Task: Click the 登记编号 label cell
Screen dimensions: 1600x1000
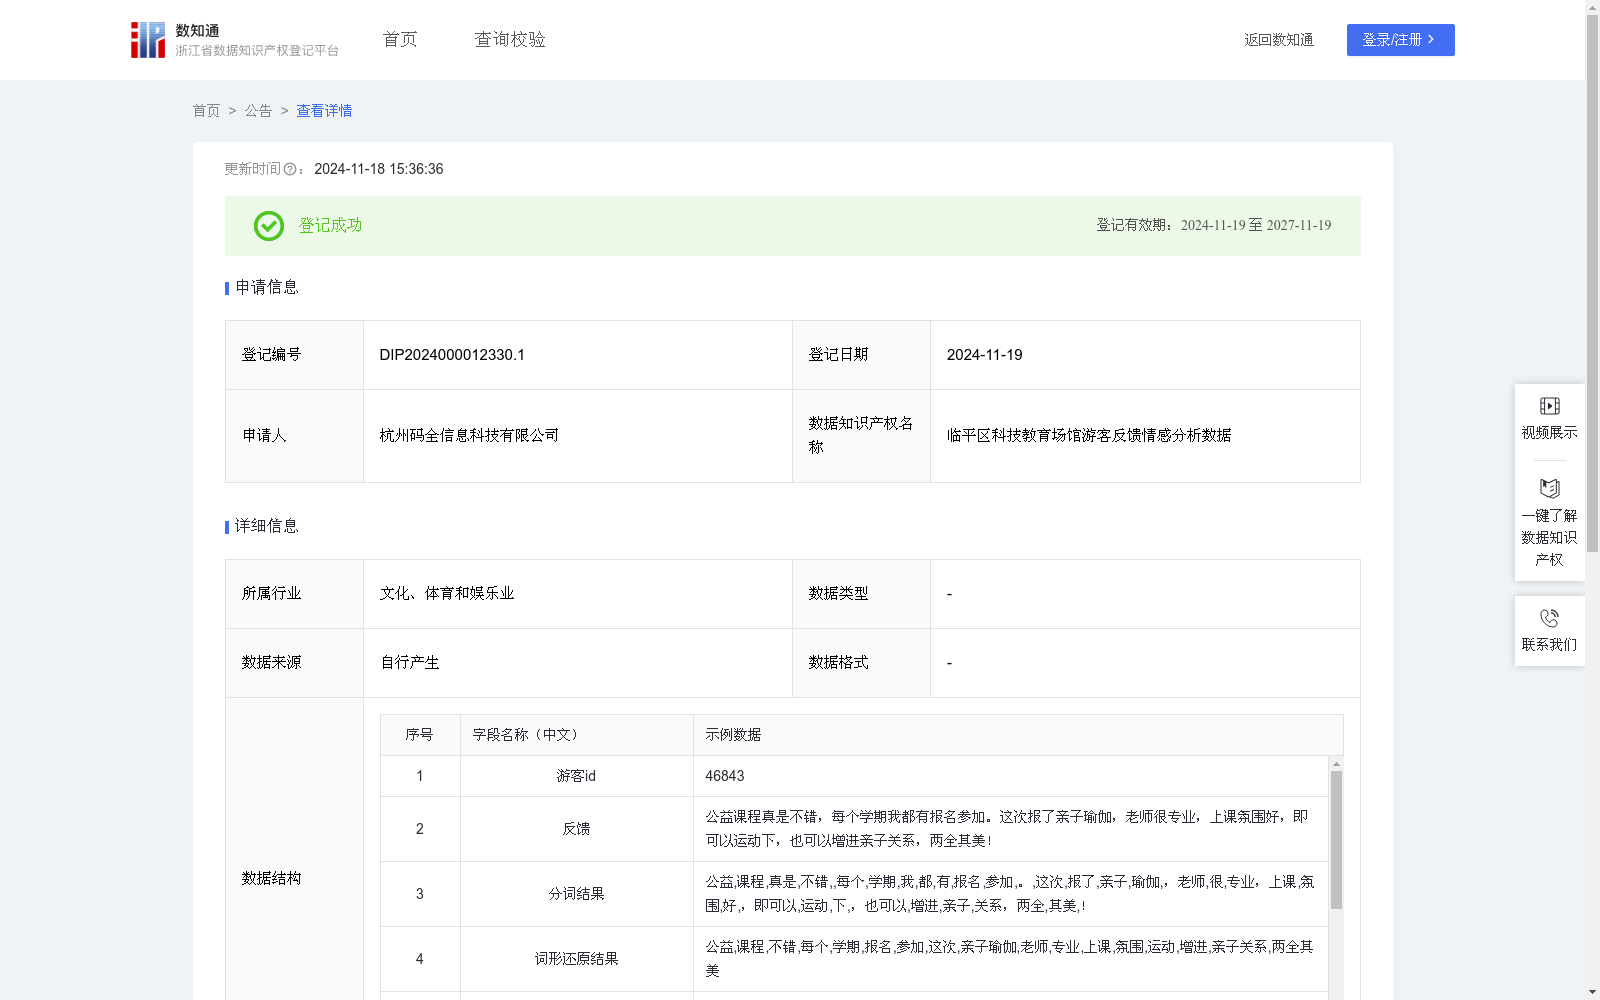Action: [294, 355]
